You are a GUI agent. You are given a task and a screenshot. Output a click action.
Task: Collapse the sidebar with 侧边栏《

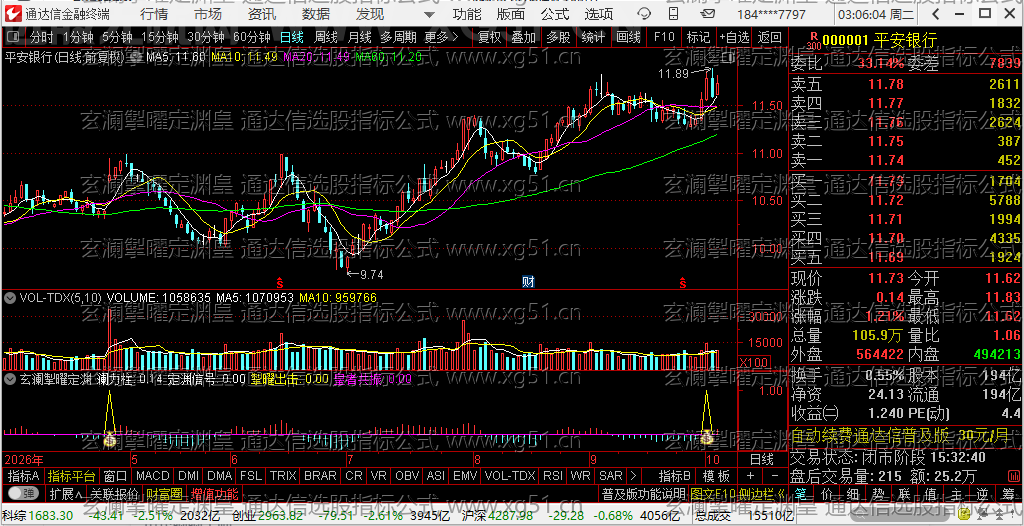(764, 494)
